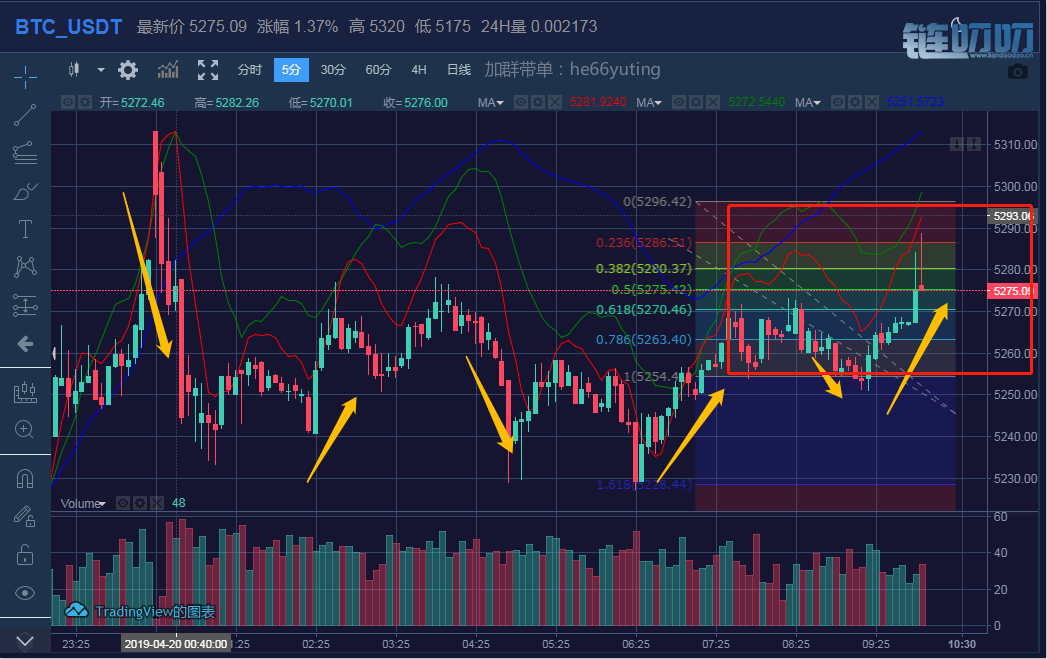
Task: Select the 30分 interval tab
Action: click(333, 69)
